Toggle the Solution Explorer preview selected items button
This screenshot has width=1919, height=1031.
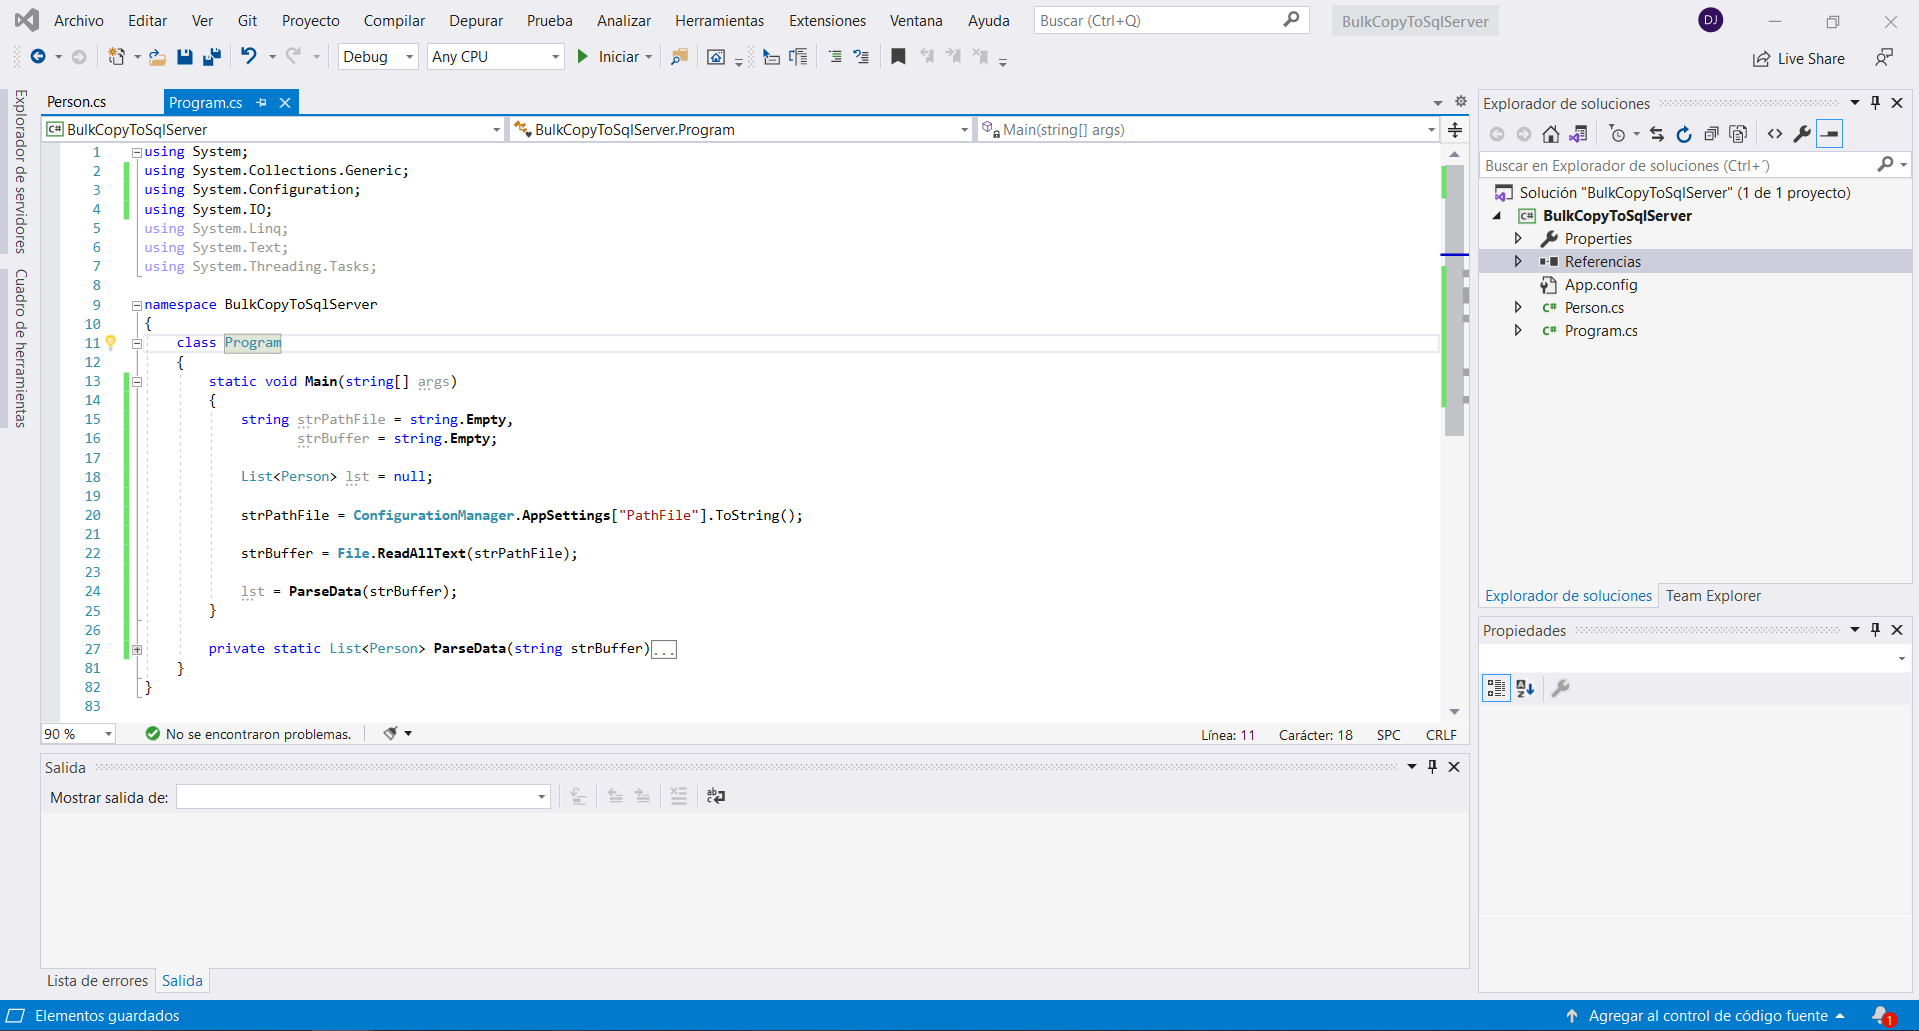click(1829, 134)
